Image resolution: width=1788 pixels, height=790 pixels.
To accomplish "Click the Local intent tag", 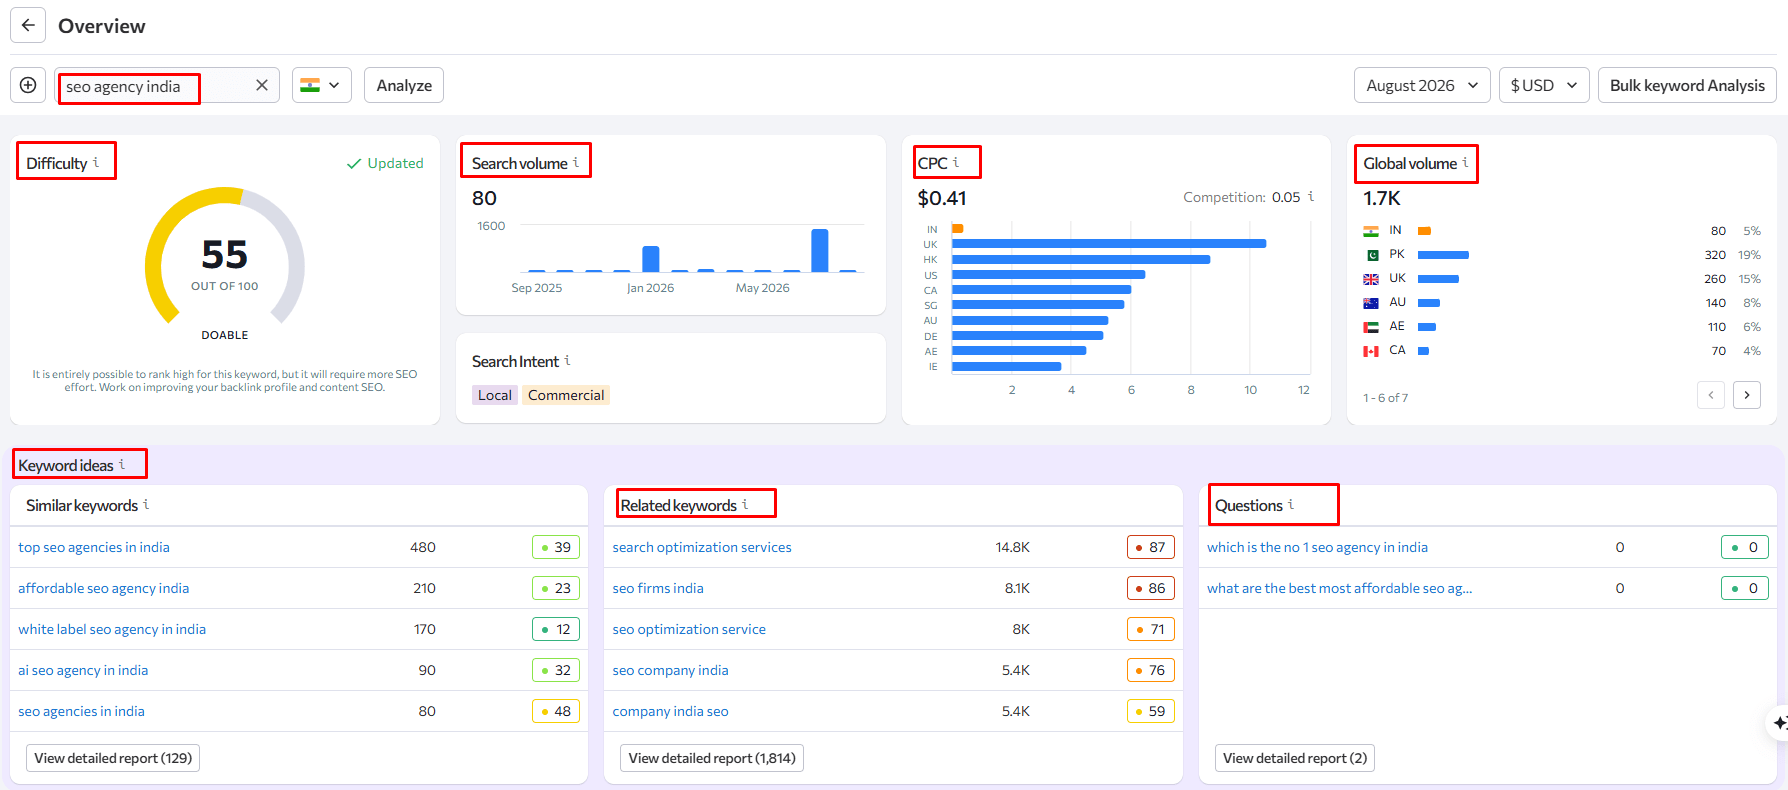I will [495, 395].
